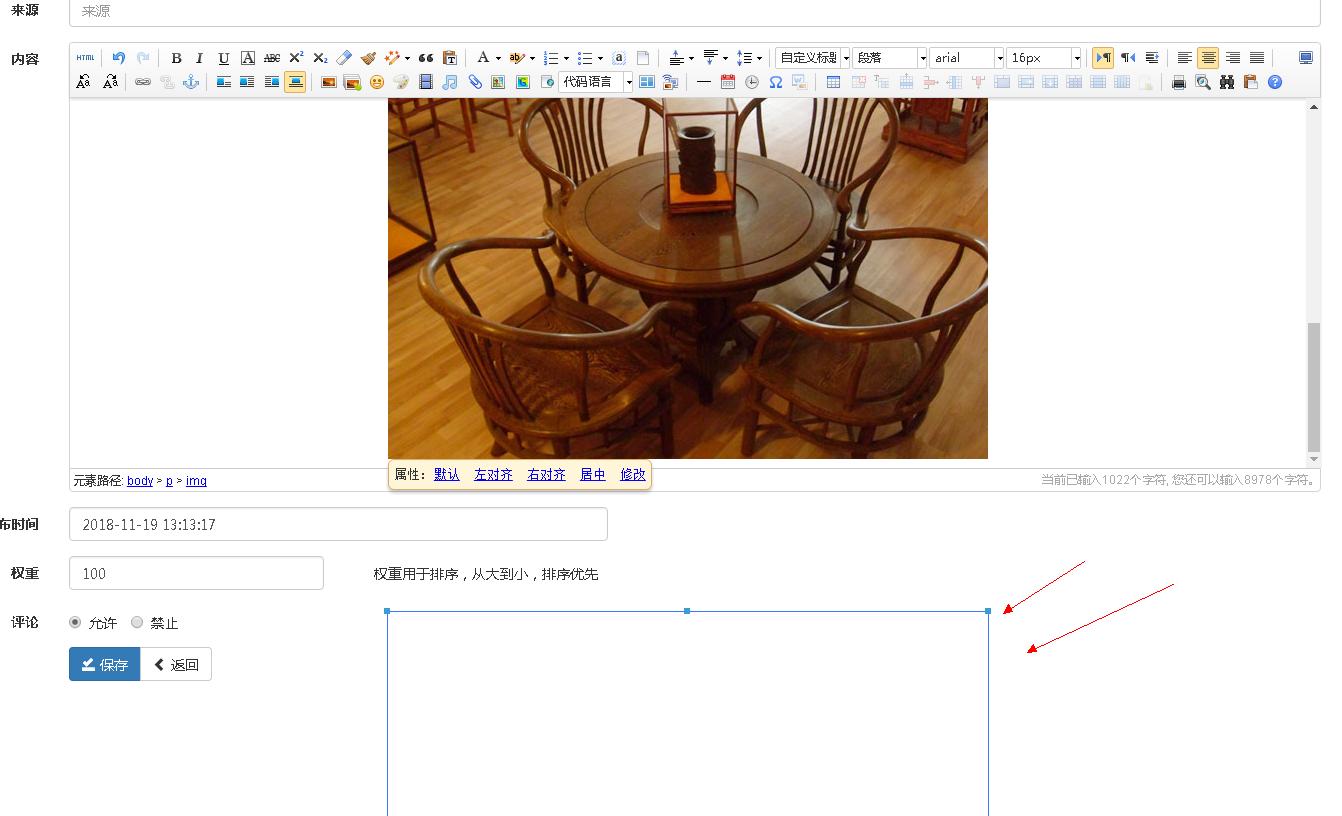This screenshot has width=1342, height=816.
Task: Click the 返回 back button
Action: (176, 665)
